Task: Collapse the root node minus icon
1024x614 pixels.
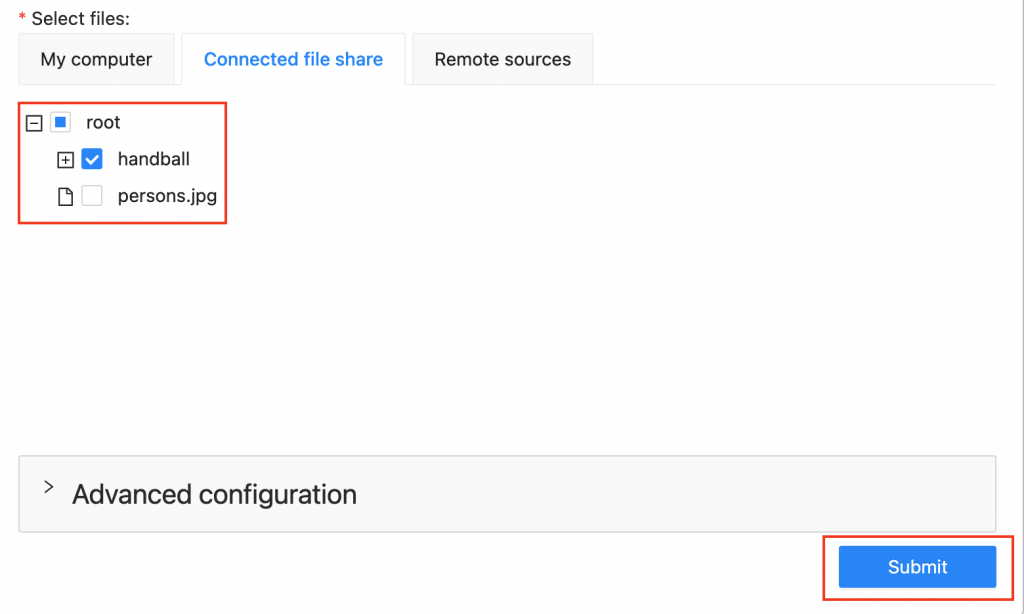Action: click(x=34, y=123)
